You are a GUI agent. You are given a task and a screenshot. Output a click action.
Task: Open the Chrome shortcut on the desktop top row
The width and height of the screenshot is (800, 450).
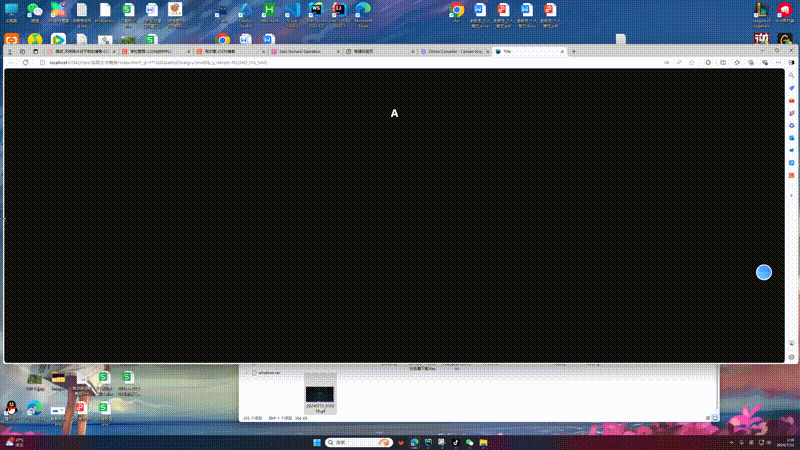(457, 12)
